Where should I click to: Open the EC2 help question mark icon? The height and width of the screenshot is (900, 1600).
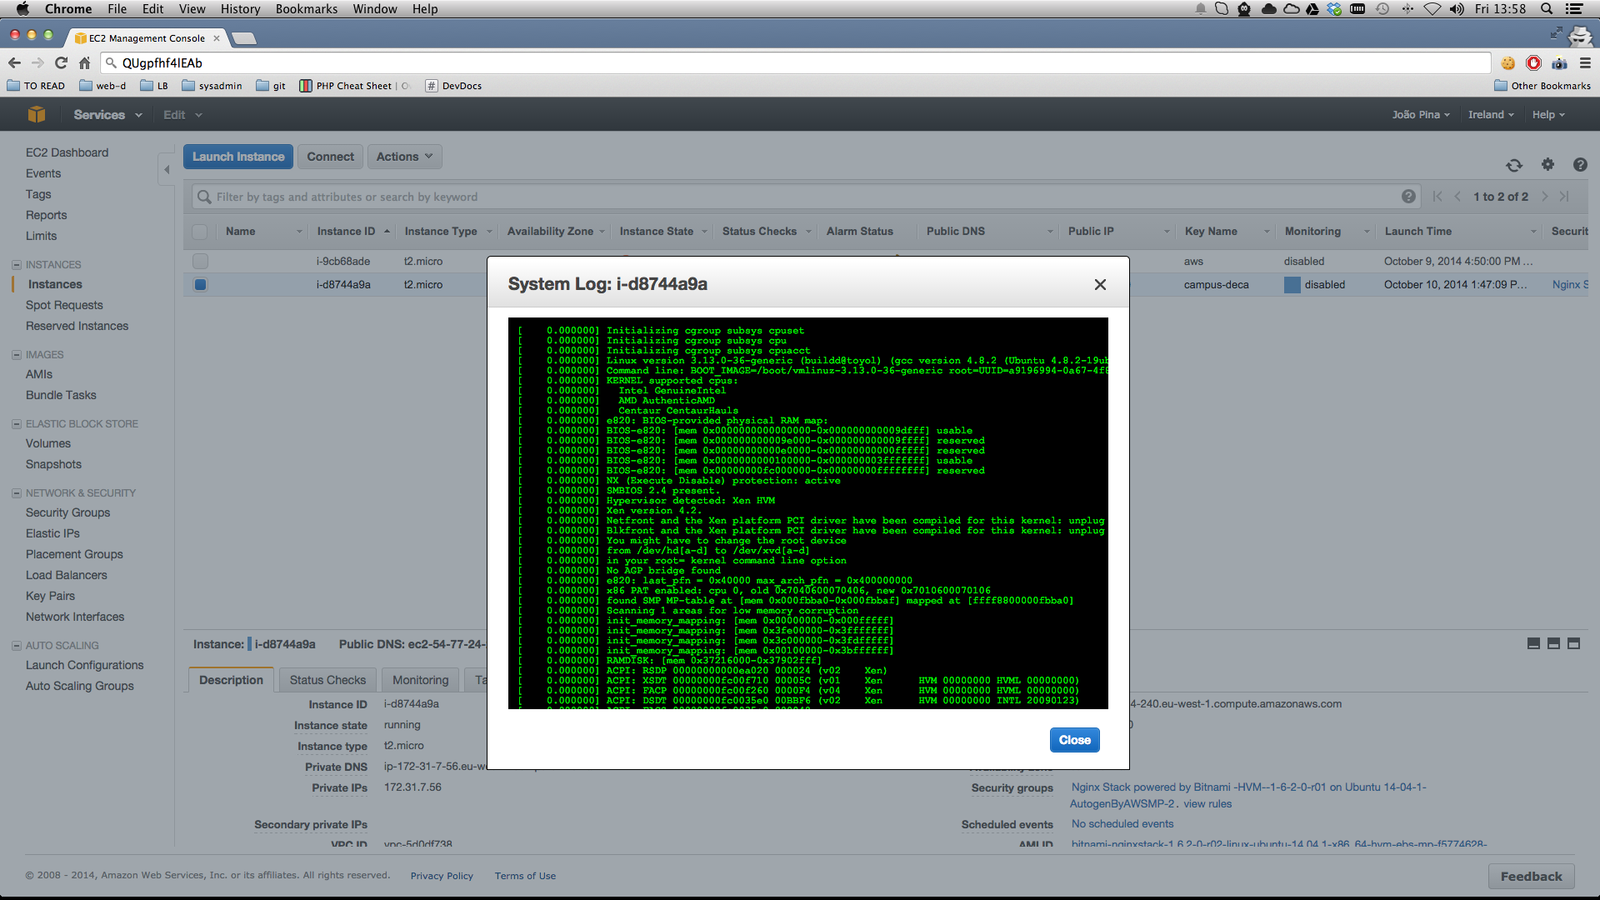(1580, 165)
